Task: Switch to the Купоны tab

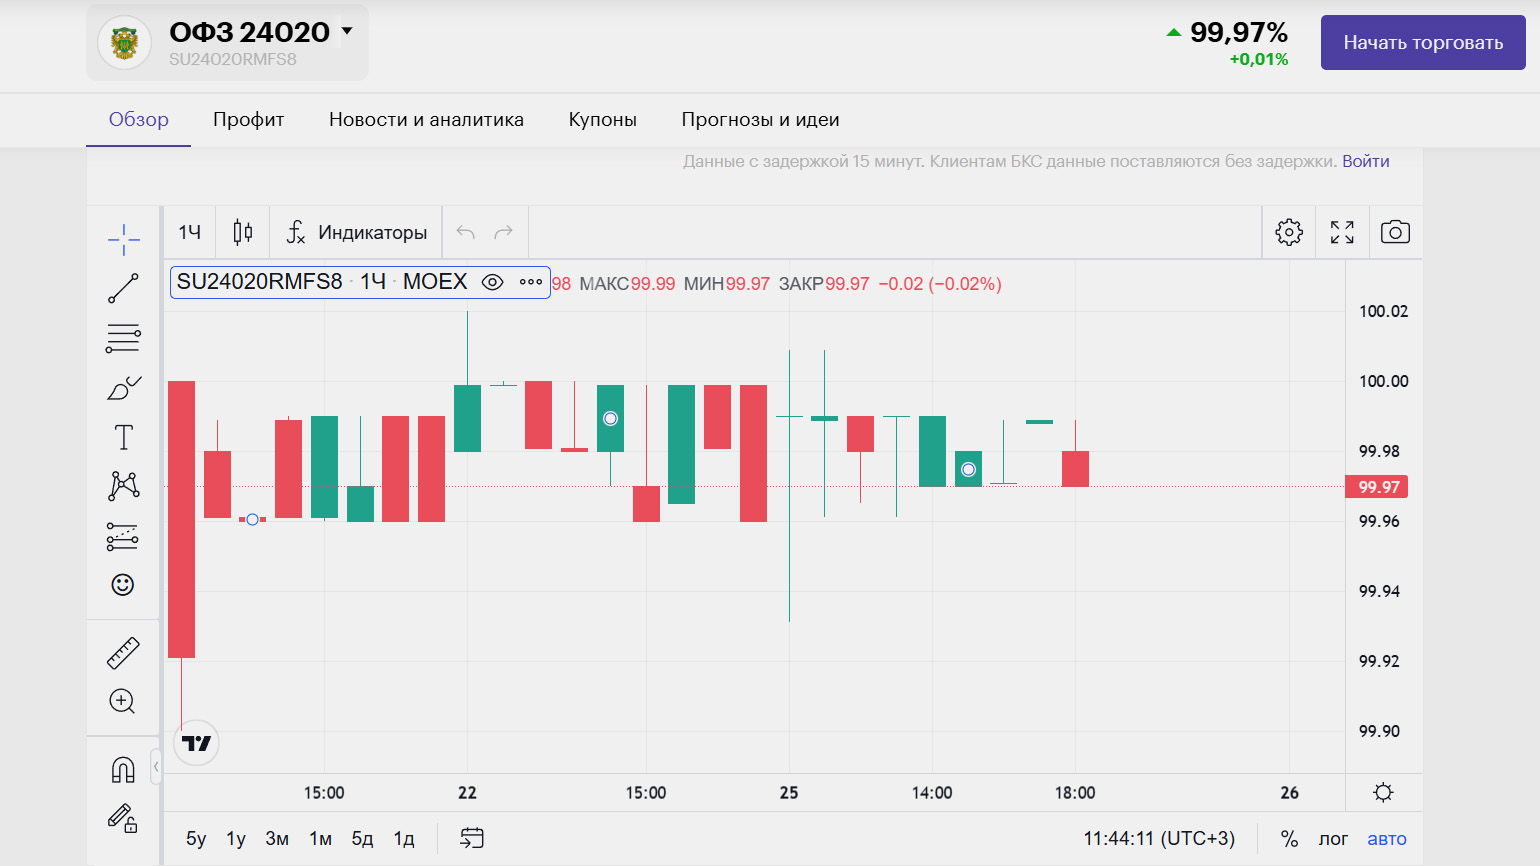Action: 602,120
